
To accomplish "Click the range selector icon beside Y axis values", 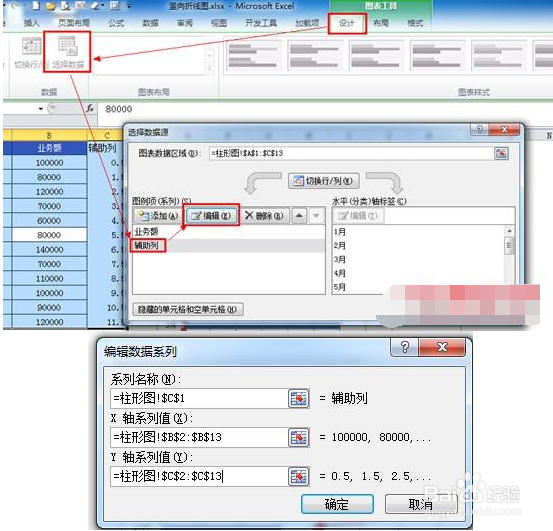I will (x=299, y=476).
